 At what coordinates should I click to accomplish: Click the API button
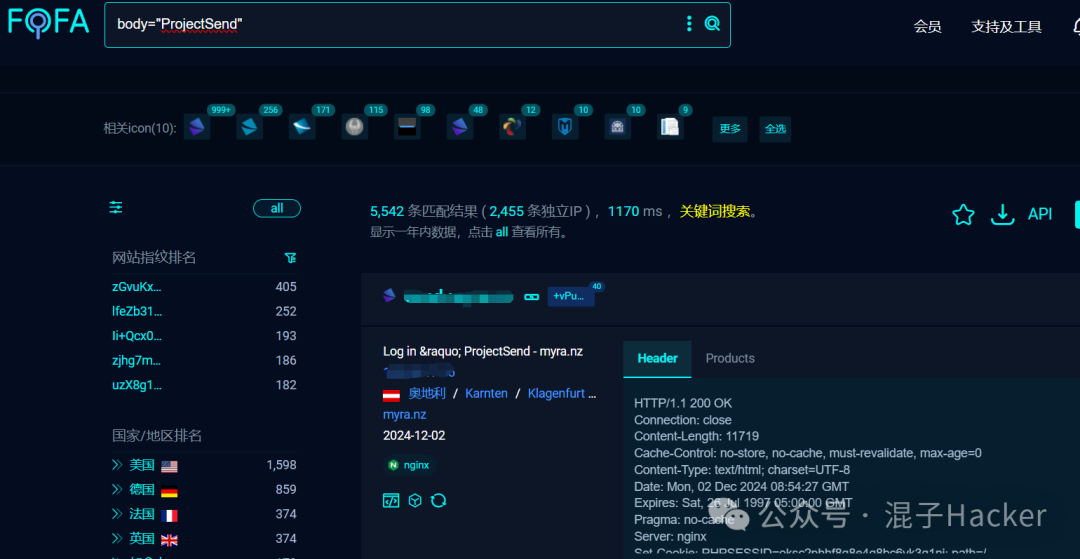click(x=1040, y=215)
